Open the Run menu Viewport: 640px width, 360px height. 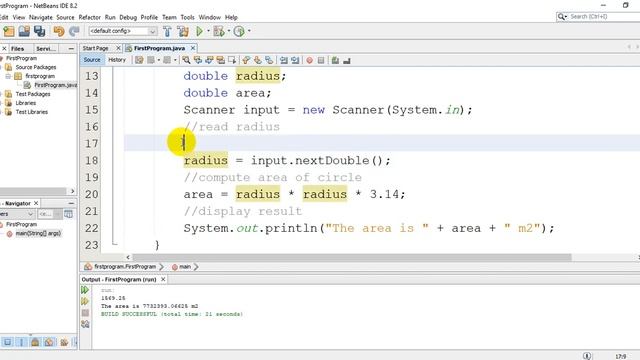[x=110, y=17]
